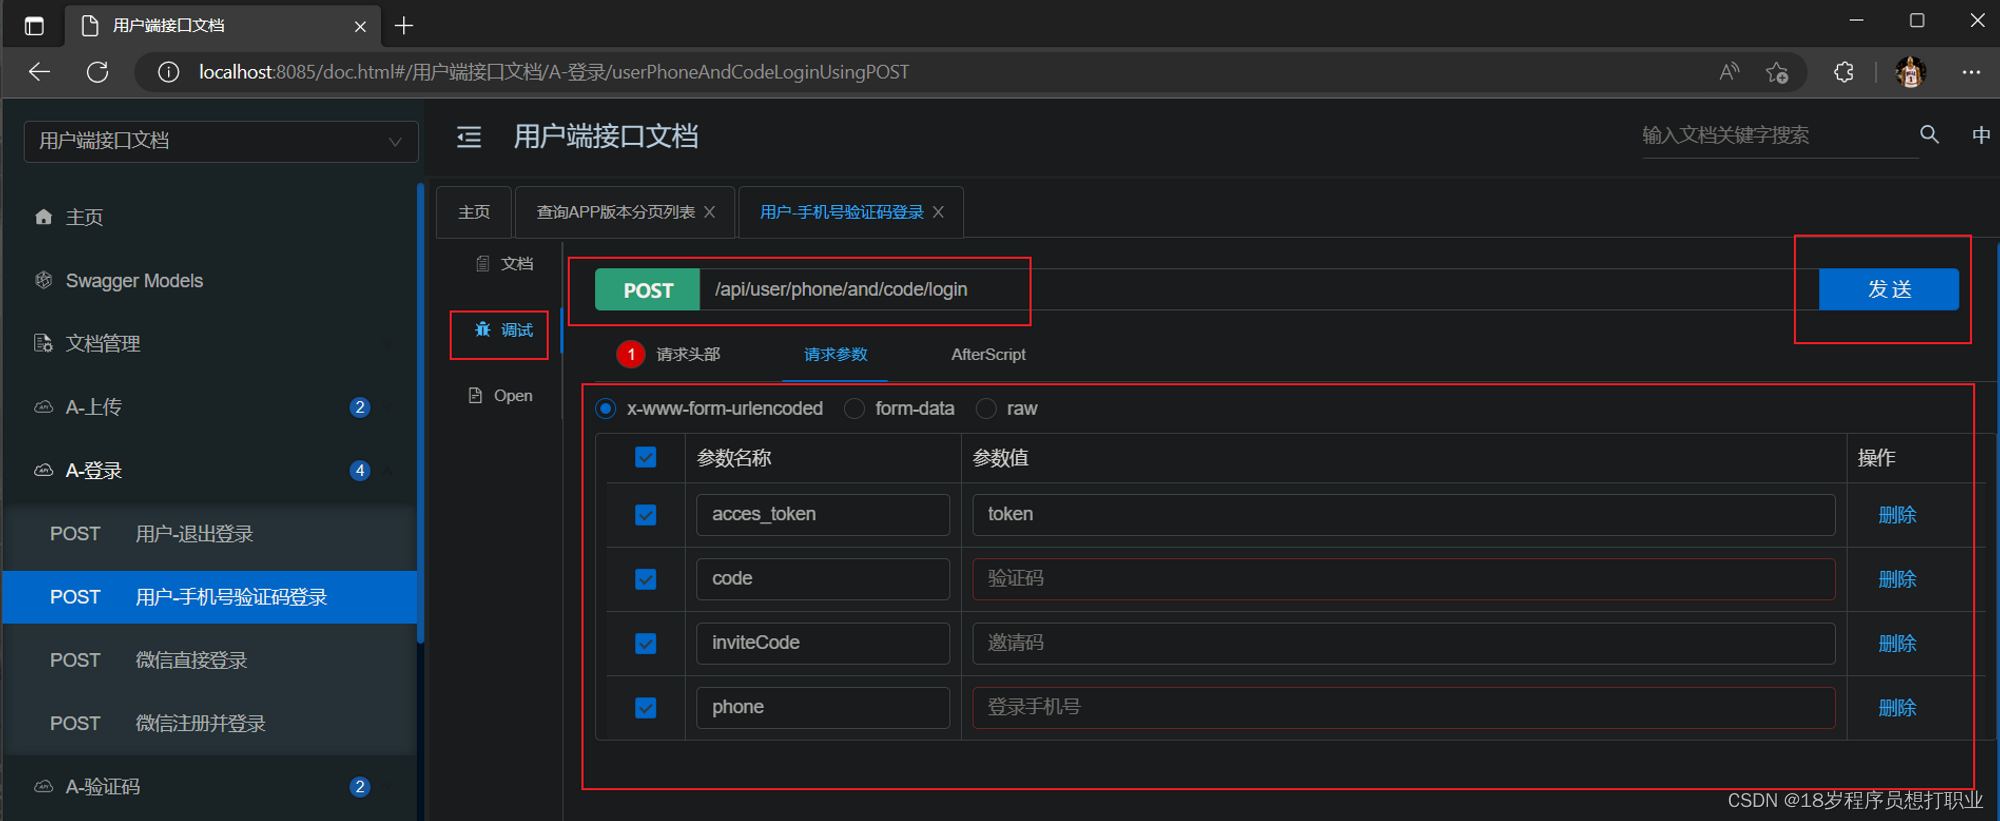Click the 邀请码 value input field

point(1403,643)
